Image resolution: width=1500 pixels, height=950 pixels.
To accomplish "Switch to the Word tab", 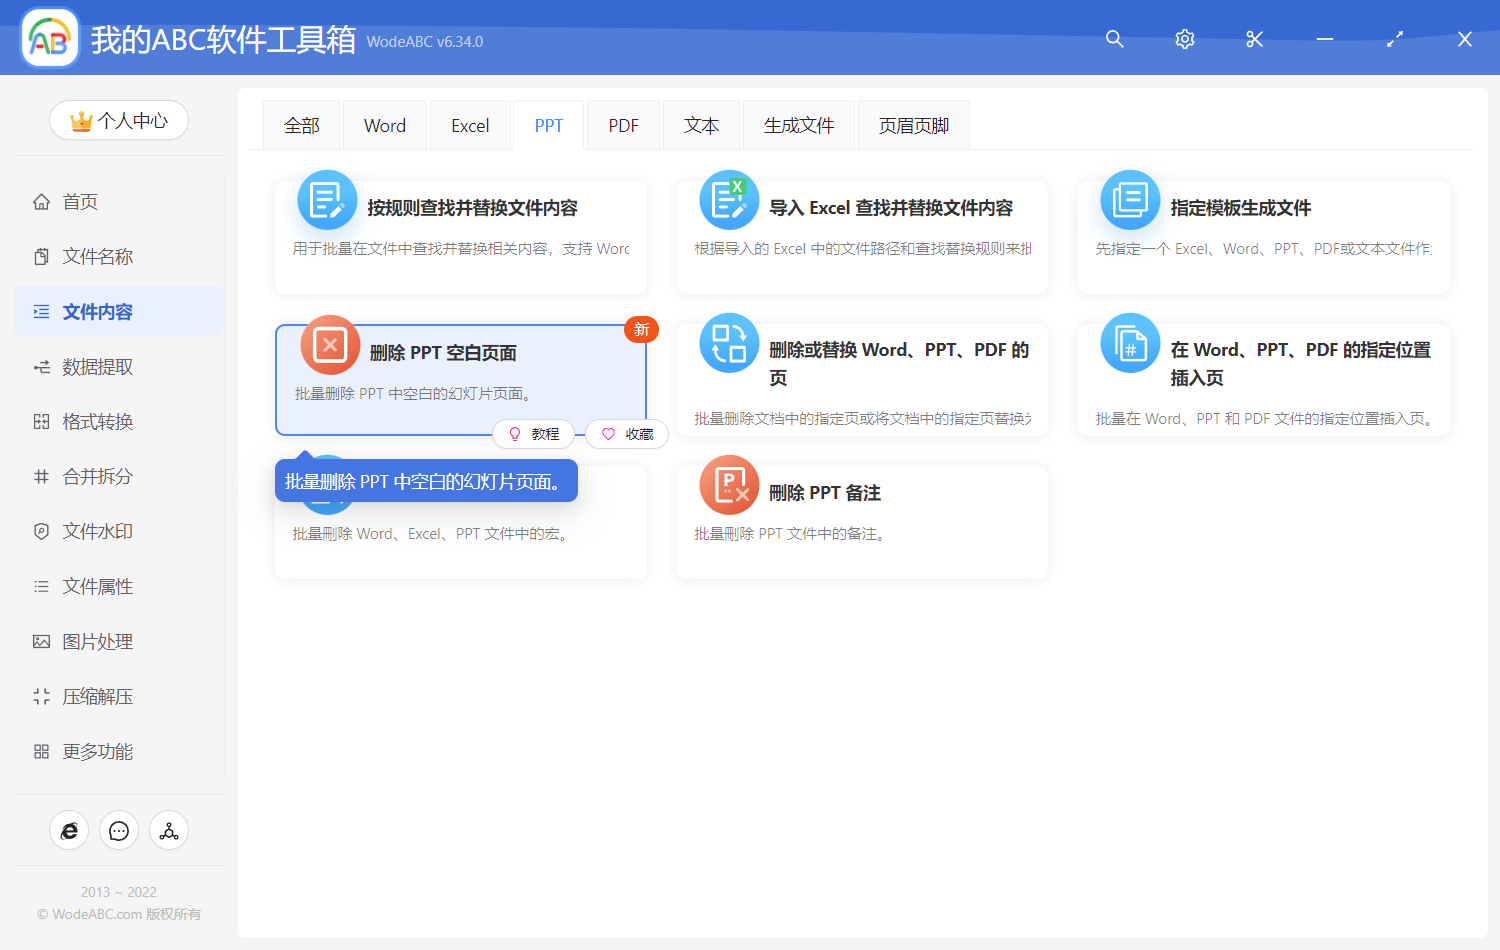I will click(x=384, y=124).
